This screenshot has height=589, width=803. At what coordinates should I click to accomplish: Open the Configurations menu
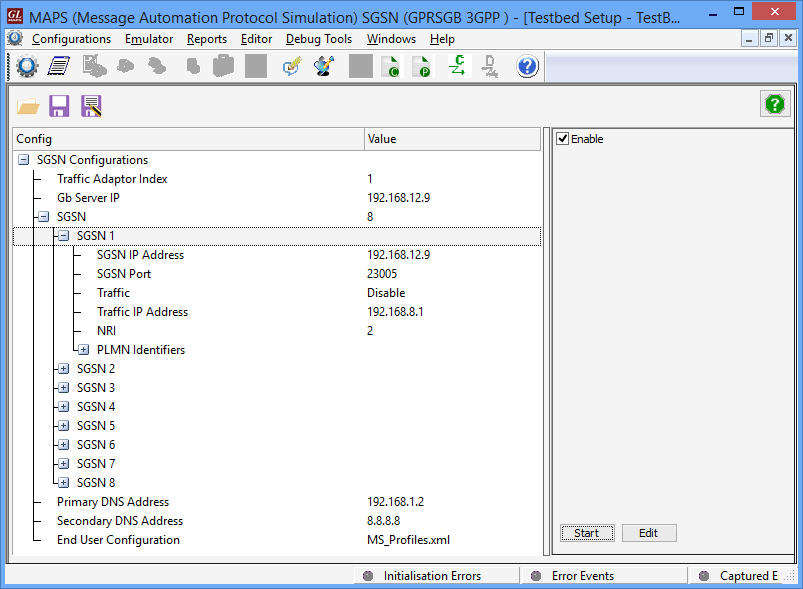coord(71,39)
